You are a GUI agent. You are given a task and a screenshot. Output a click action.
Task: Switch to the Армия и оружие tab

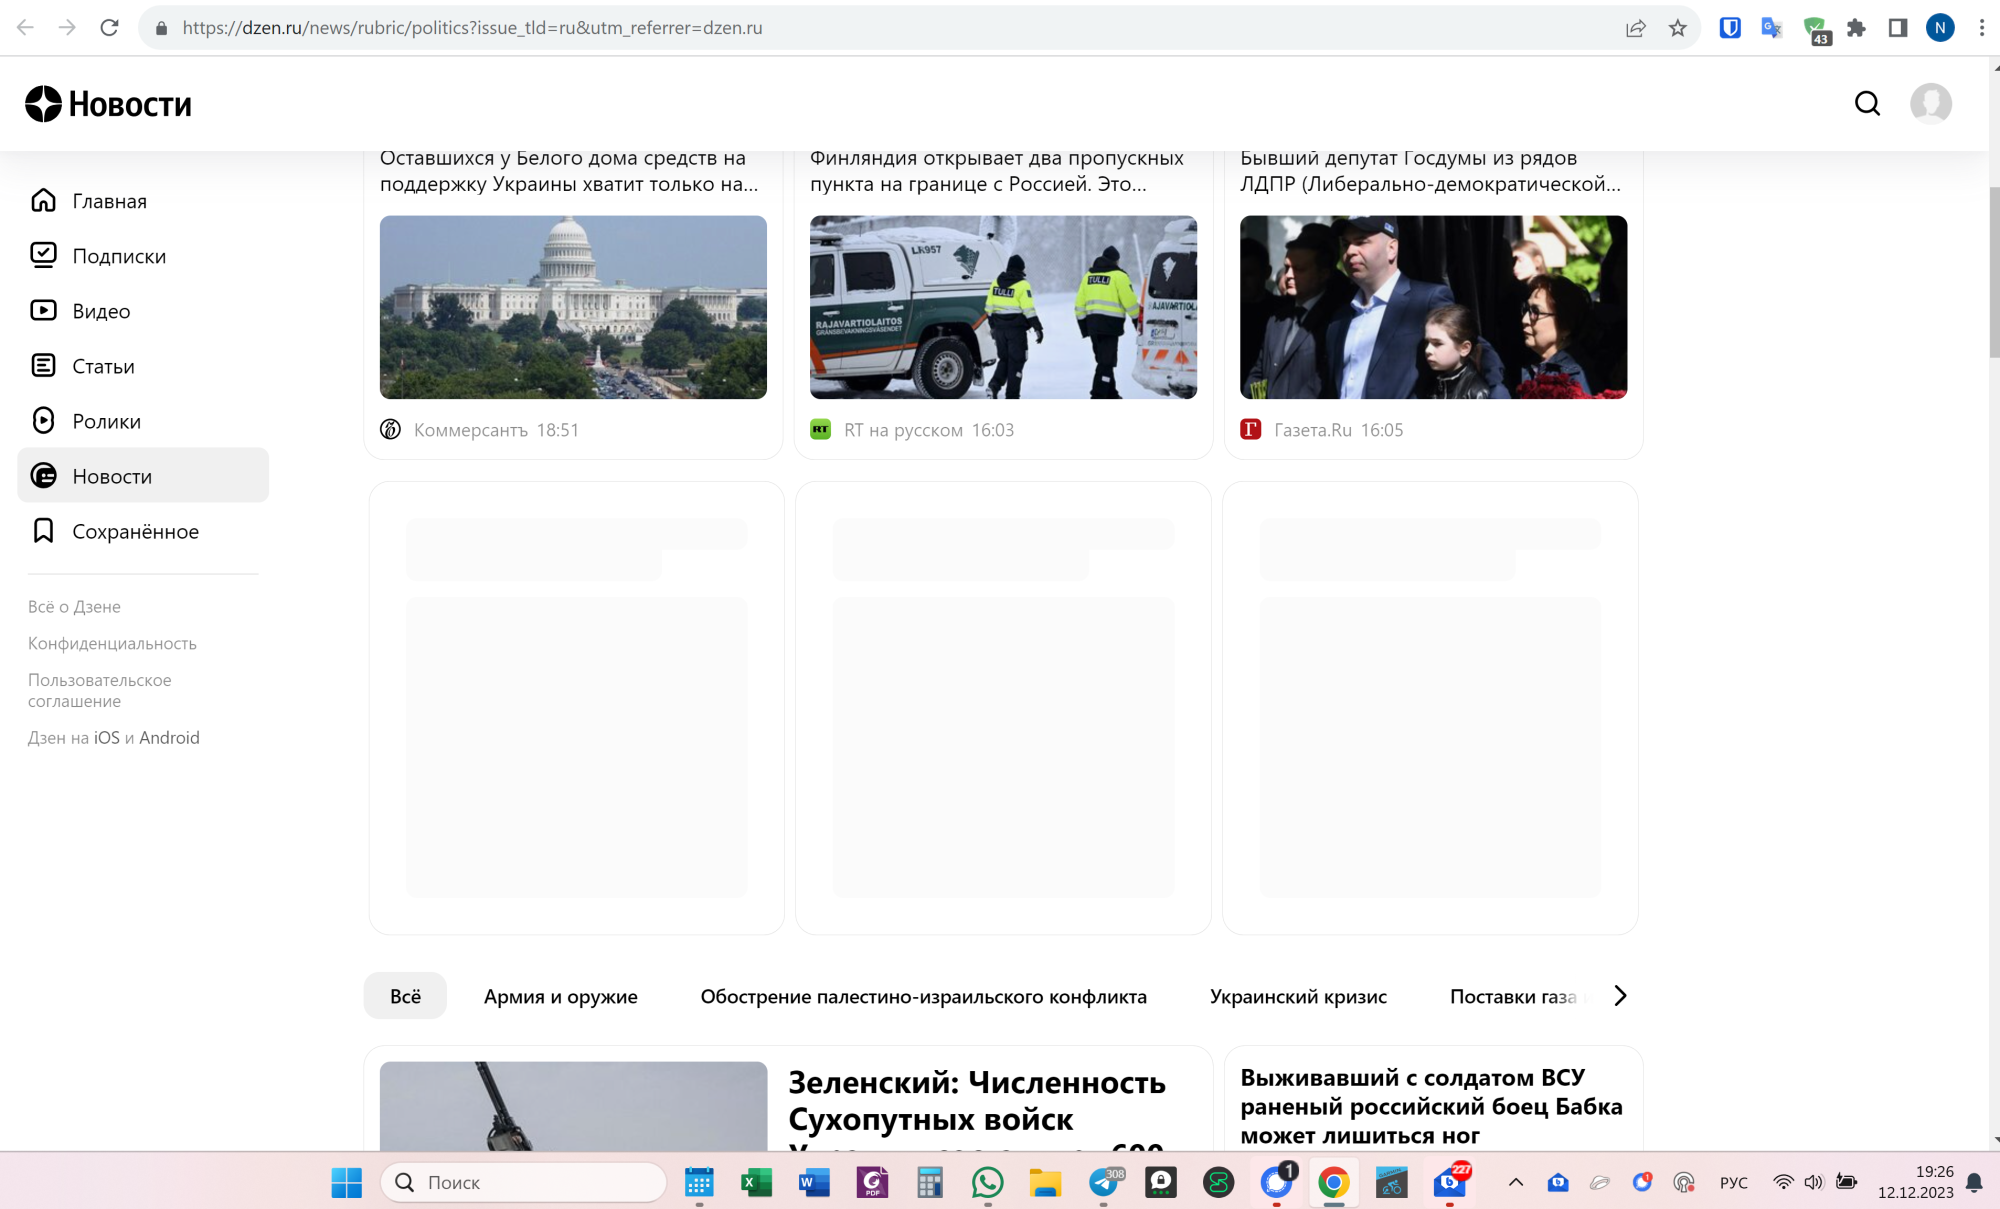560,995
